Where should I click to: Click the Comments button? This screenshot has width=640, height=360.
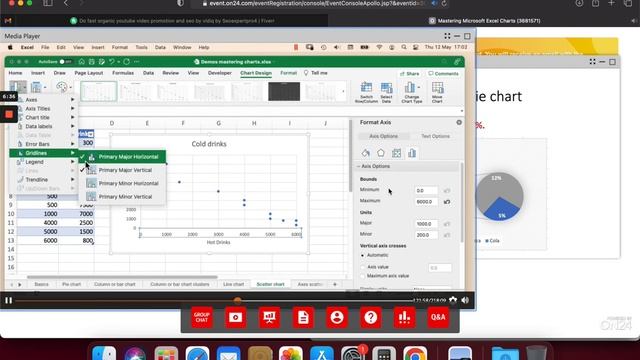coord(444,74)
